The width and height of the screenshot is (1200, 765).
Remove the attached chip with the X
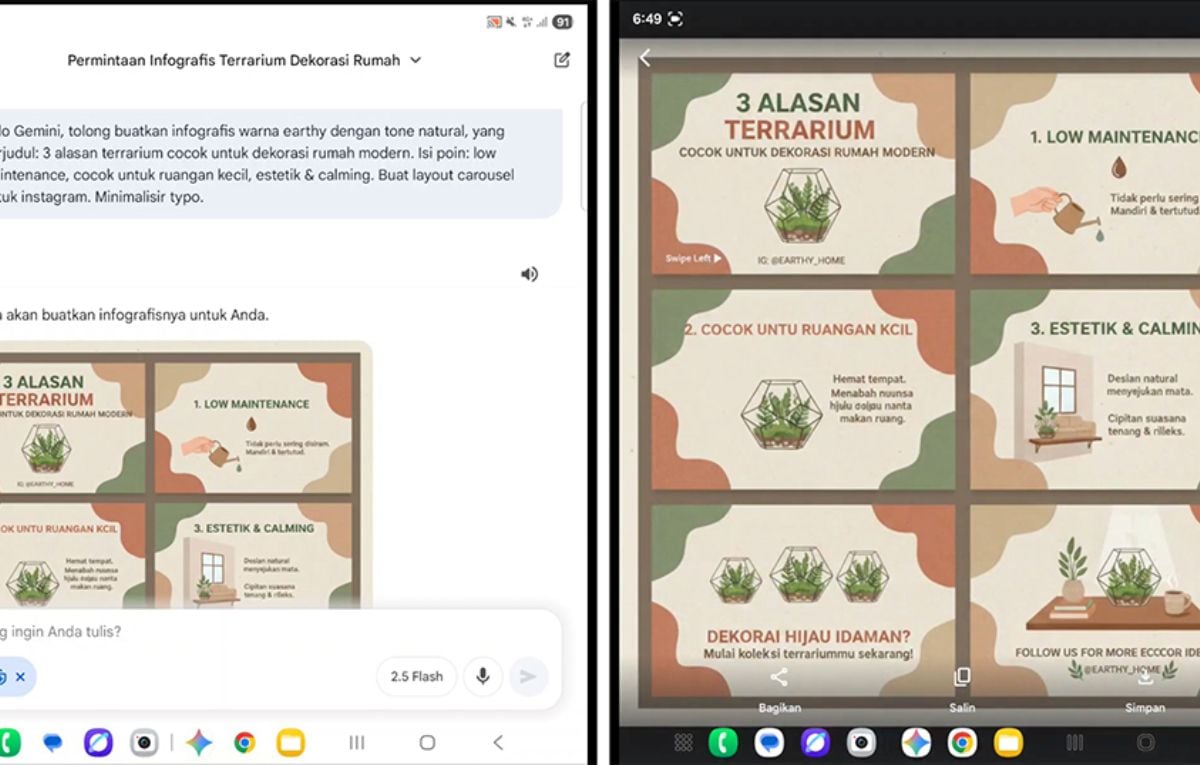20,677
